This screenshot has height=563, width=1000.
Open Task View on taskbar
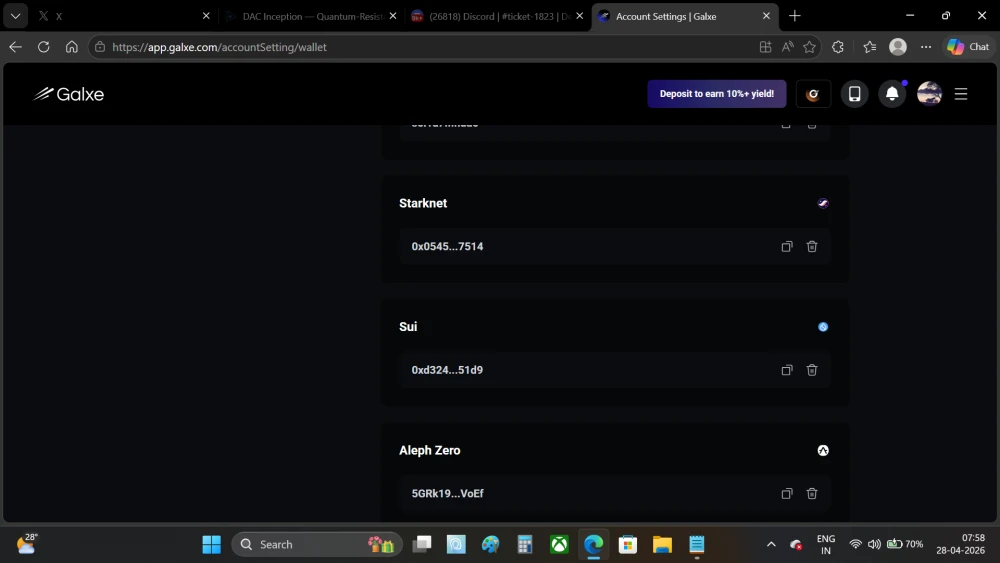point(422,545)
